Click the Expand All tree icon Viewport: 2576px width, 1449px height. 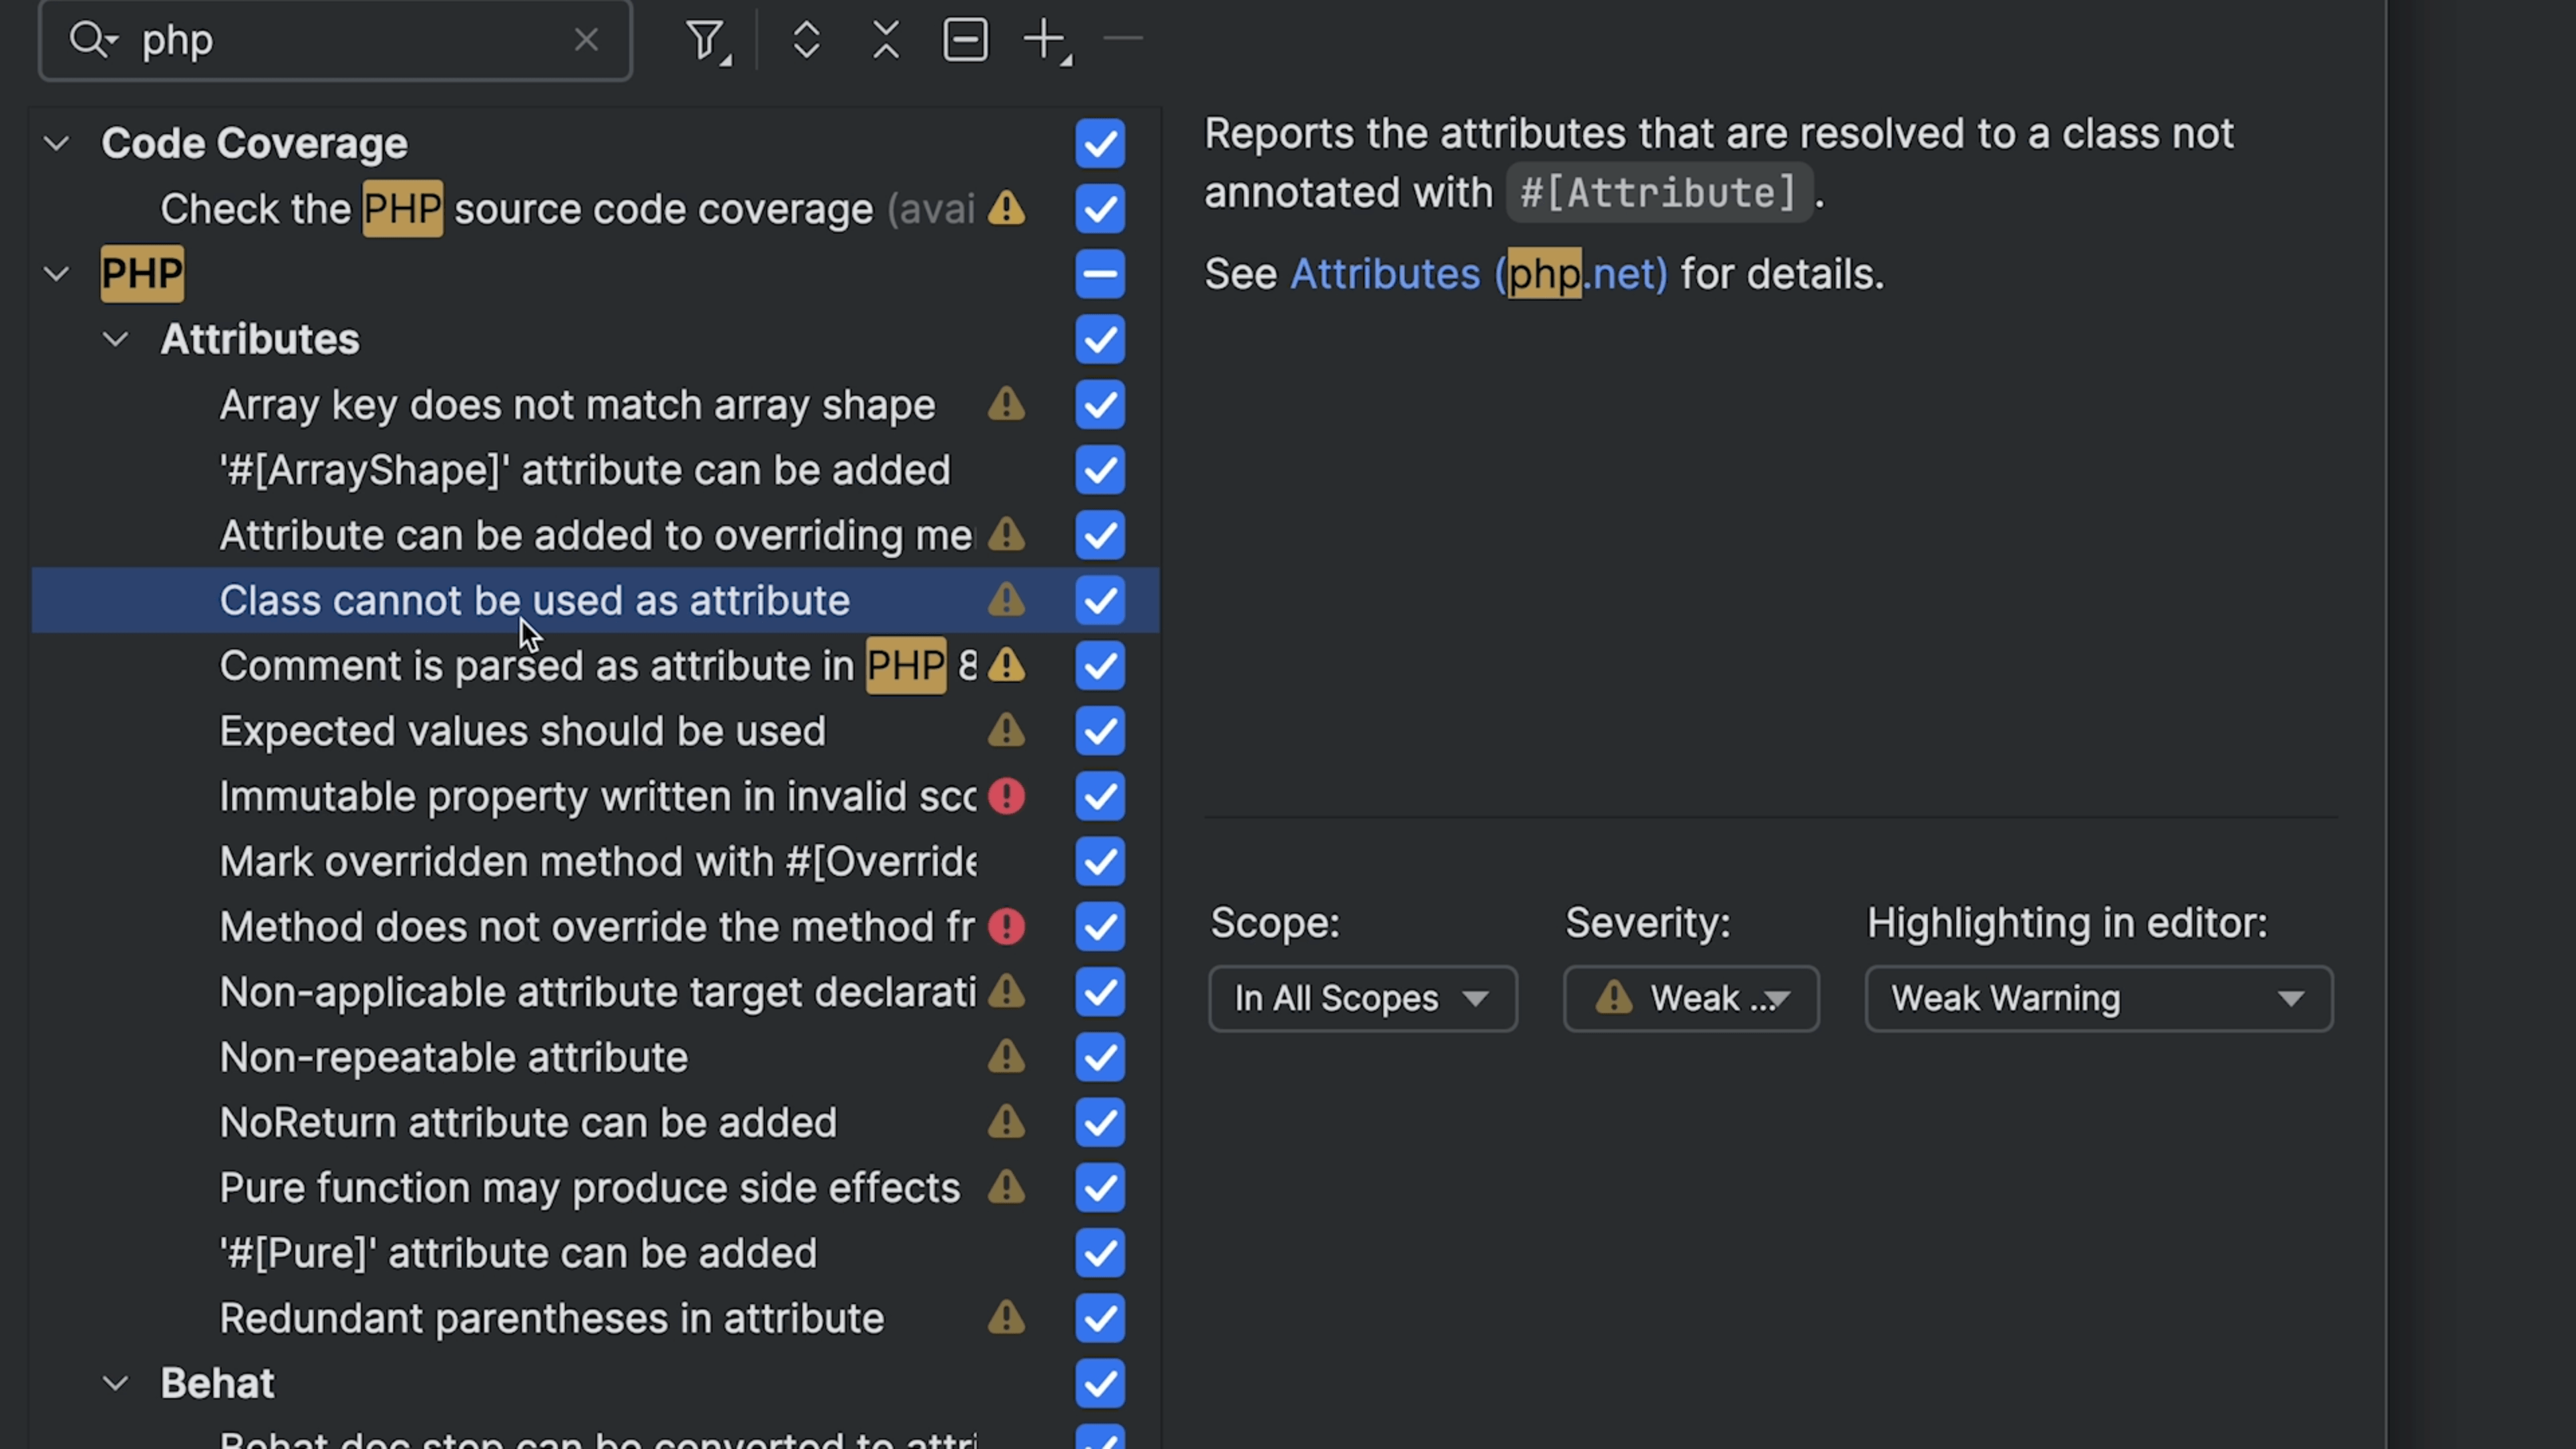pos(806,41)
